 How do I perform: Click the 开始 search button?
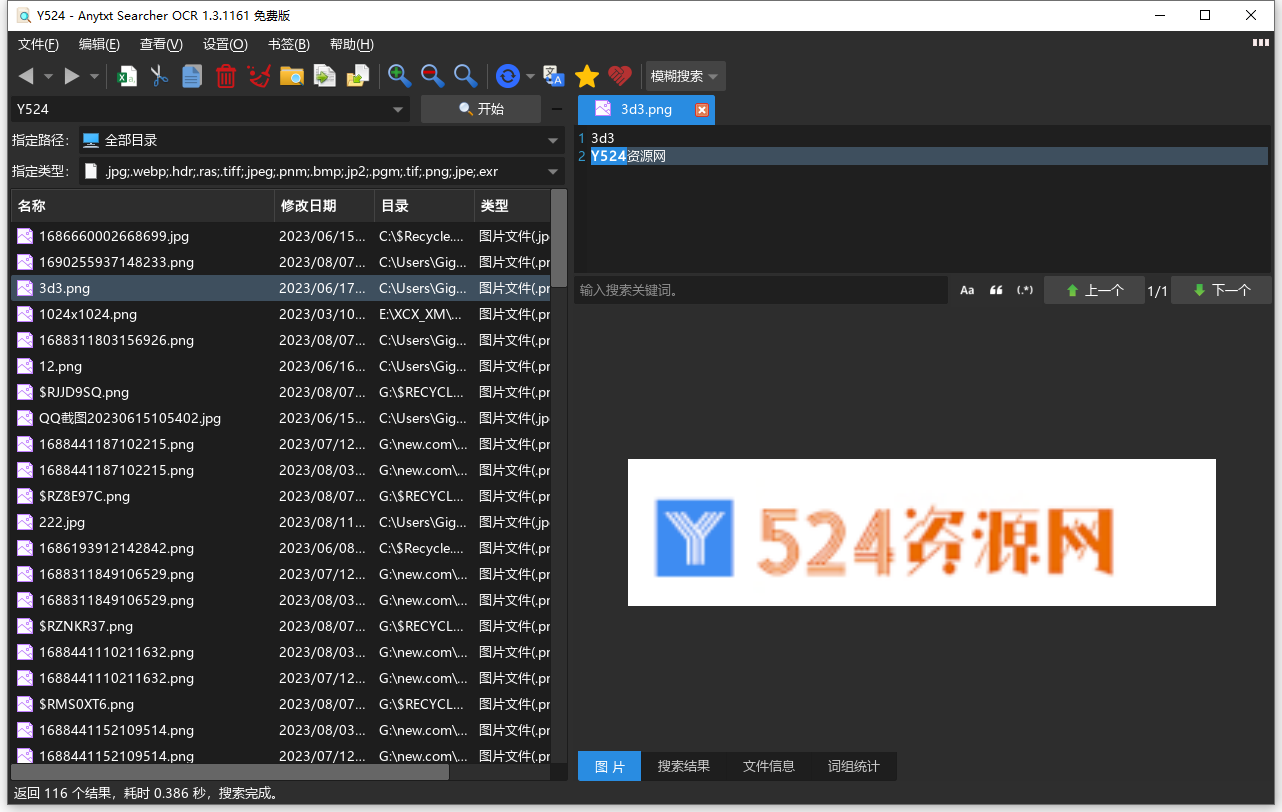click(x=481, y=109)
